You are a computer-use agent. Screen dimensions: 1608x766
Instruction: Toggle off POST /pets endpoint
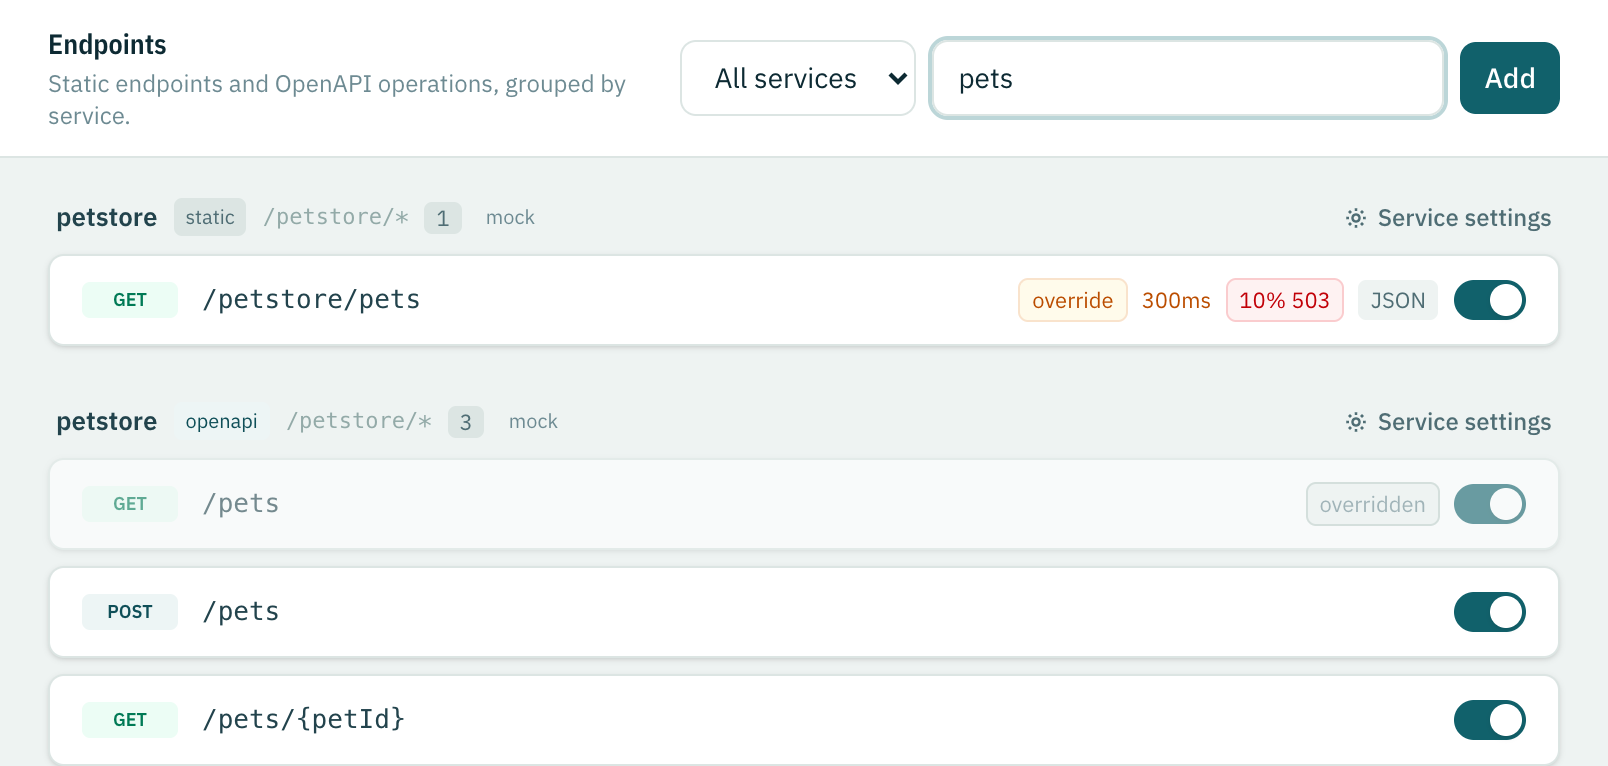click(1490, 612)
